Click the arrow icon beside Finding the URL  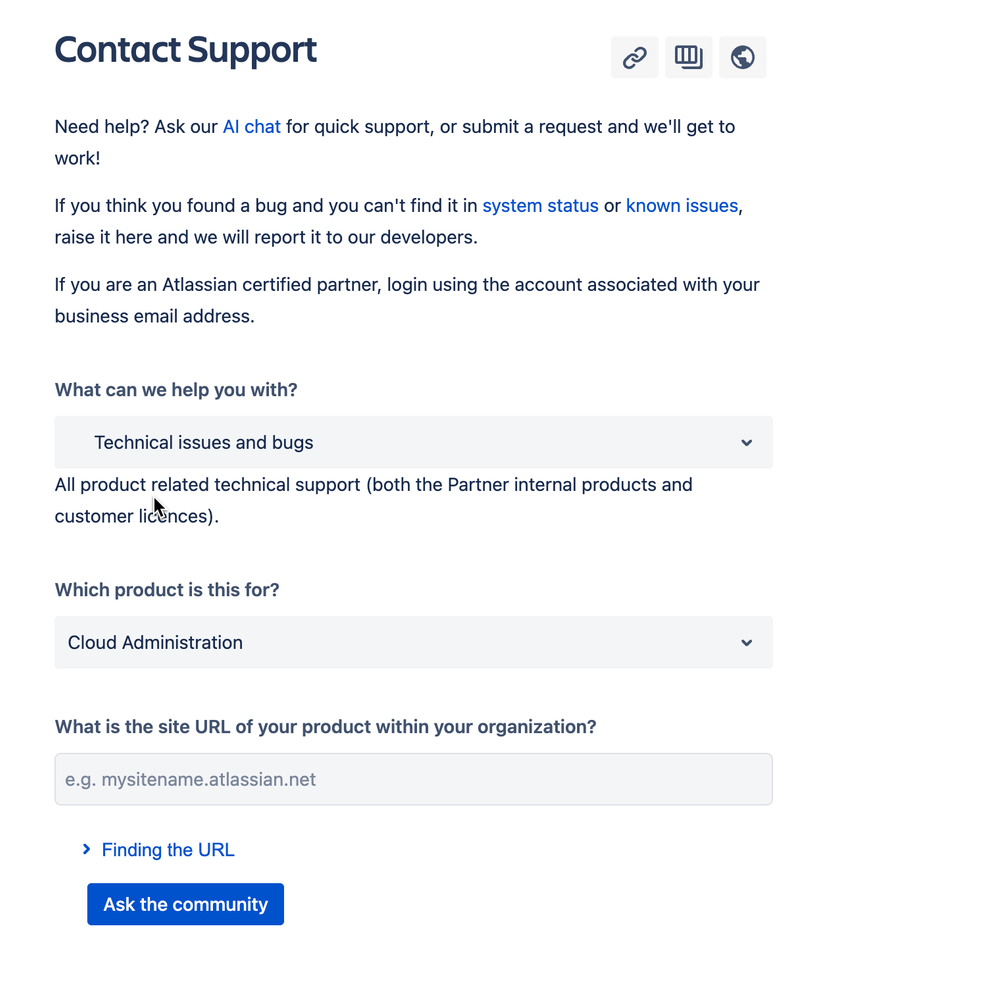87,849
